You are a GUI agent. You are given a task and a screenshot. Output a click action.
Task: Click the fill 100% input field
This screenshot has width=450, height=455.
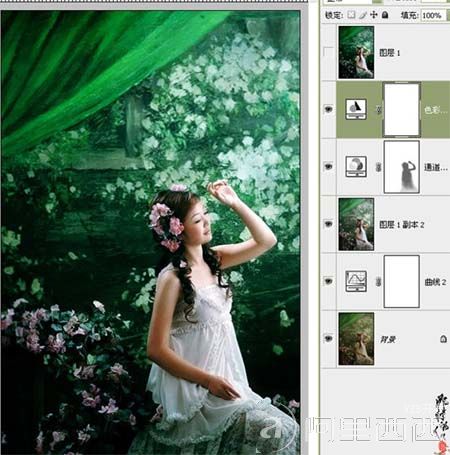click(x=433, y=15)
